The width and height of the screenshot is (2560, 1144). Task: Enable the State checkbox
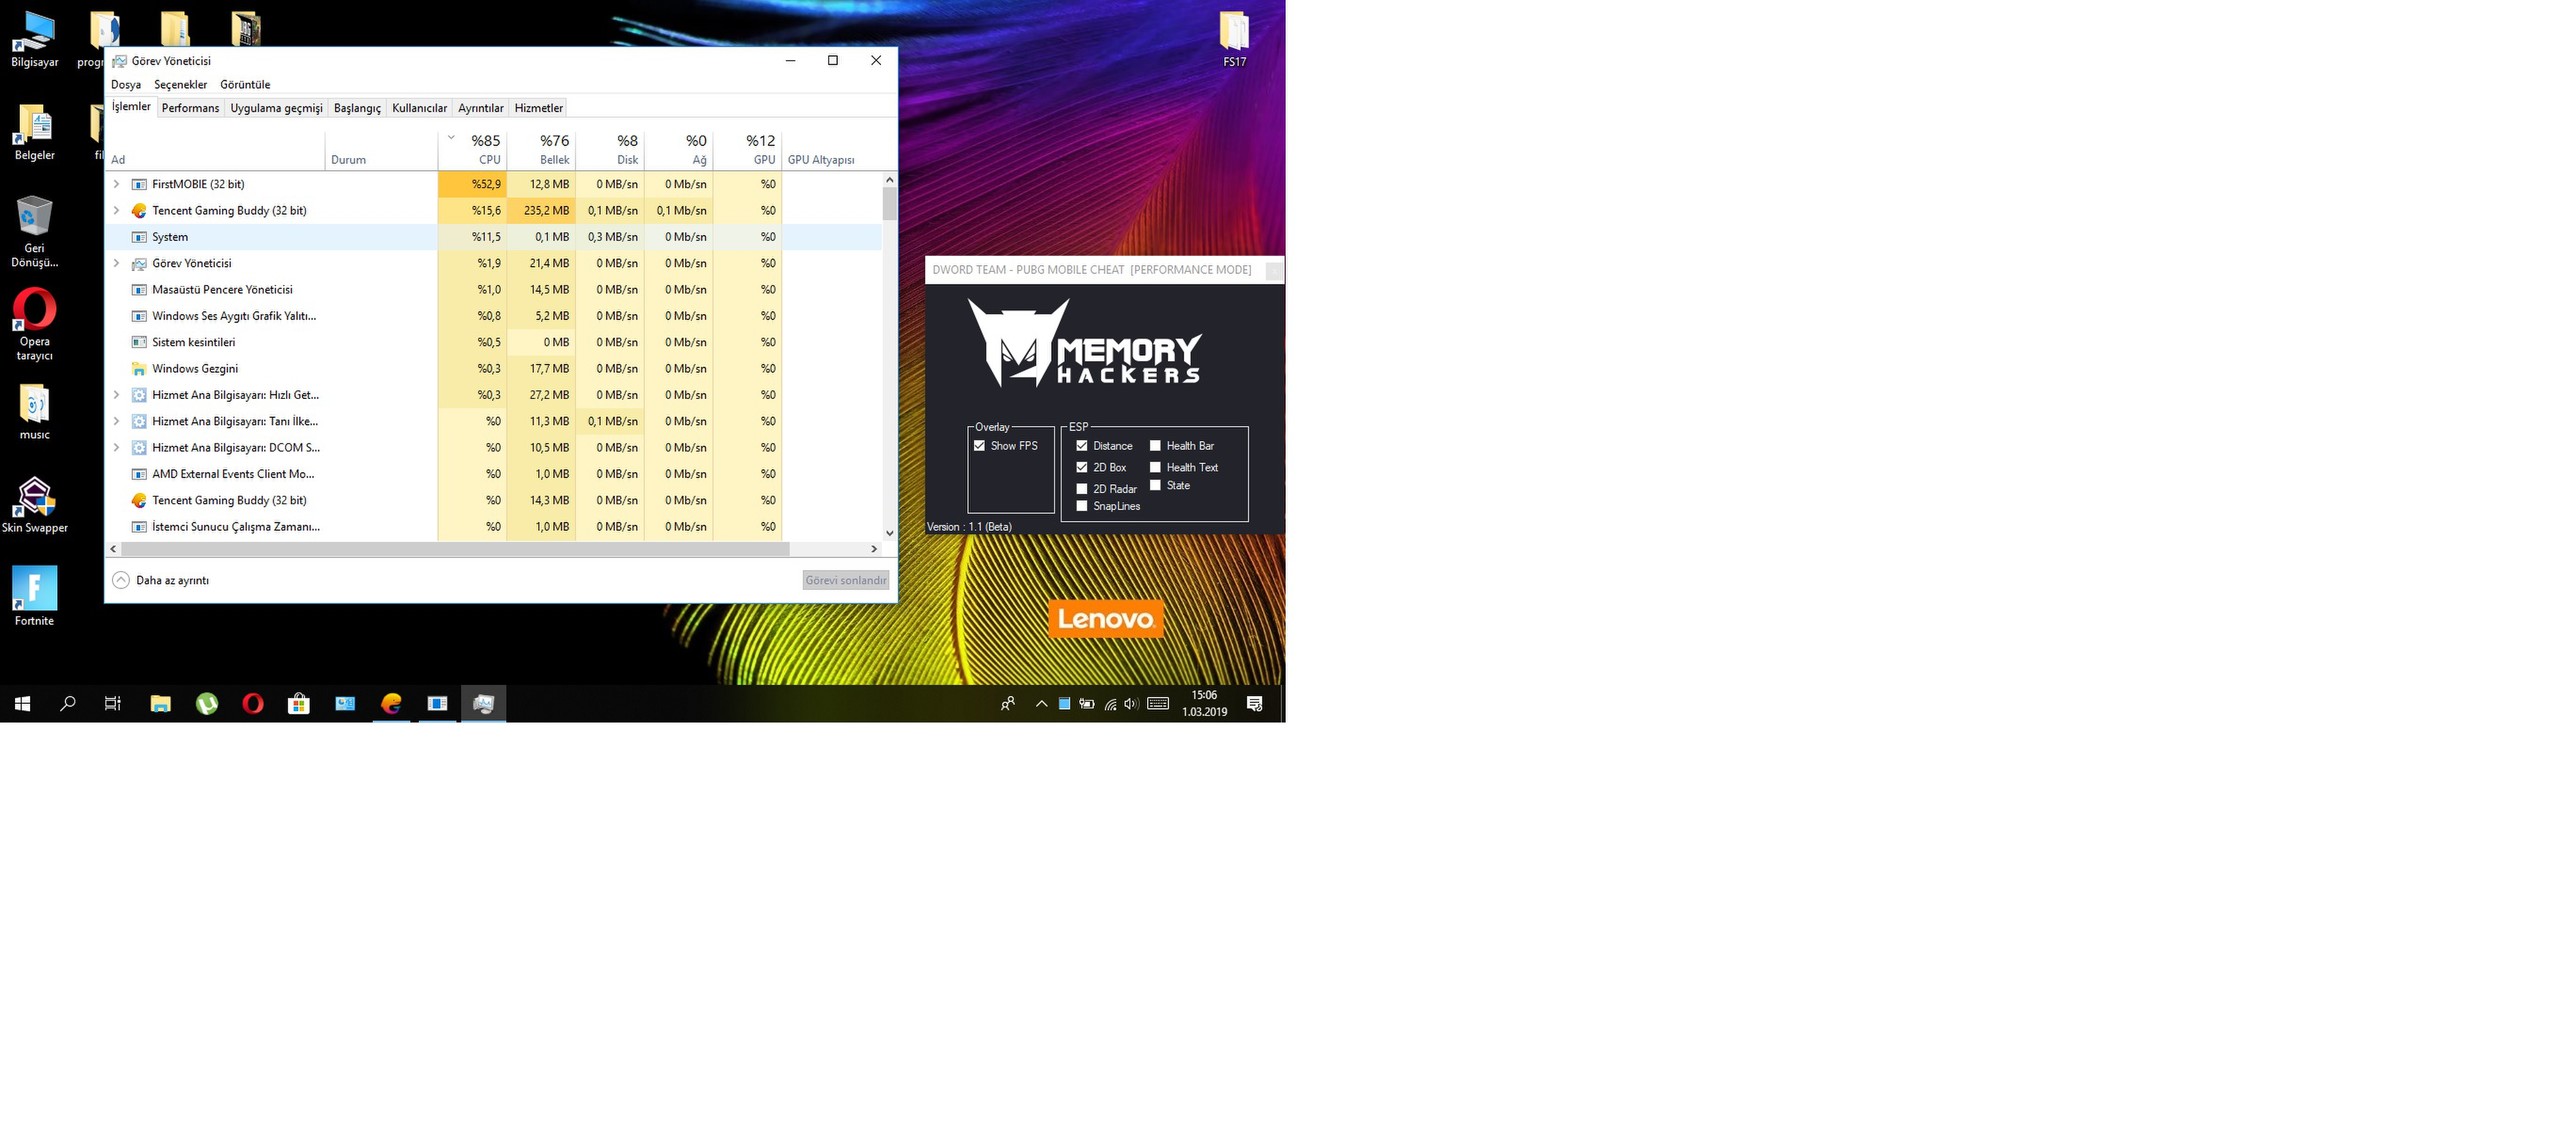pyautogui.click(x=1155, y=485)
